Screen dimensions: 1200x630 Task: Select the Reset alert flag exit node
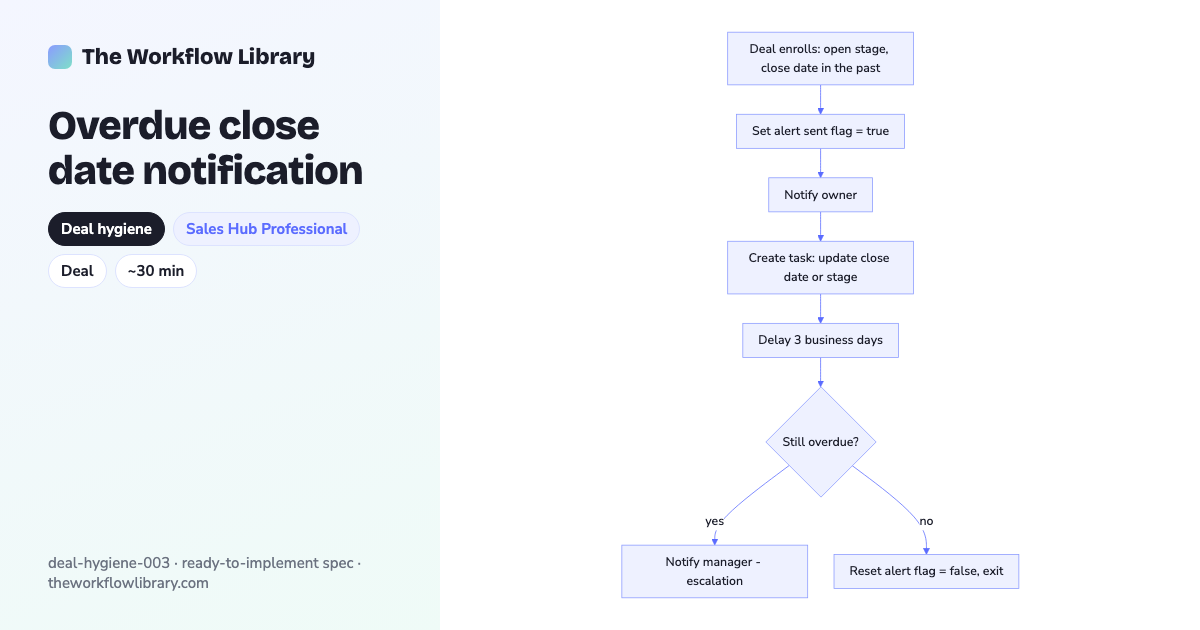pos(926,571)
